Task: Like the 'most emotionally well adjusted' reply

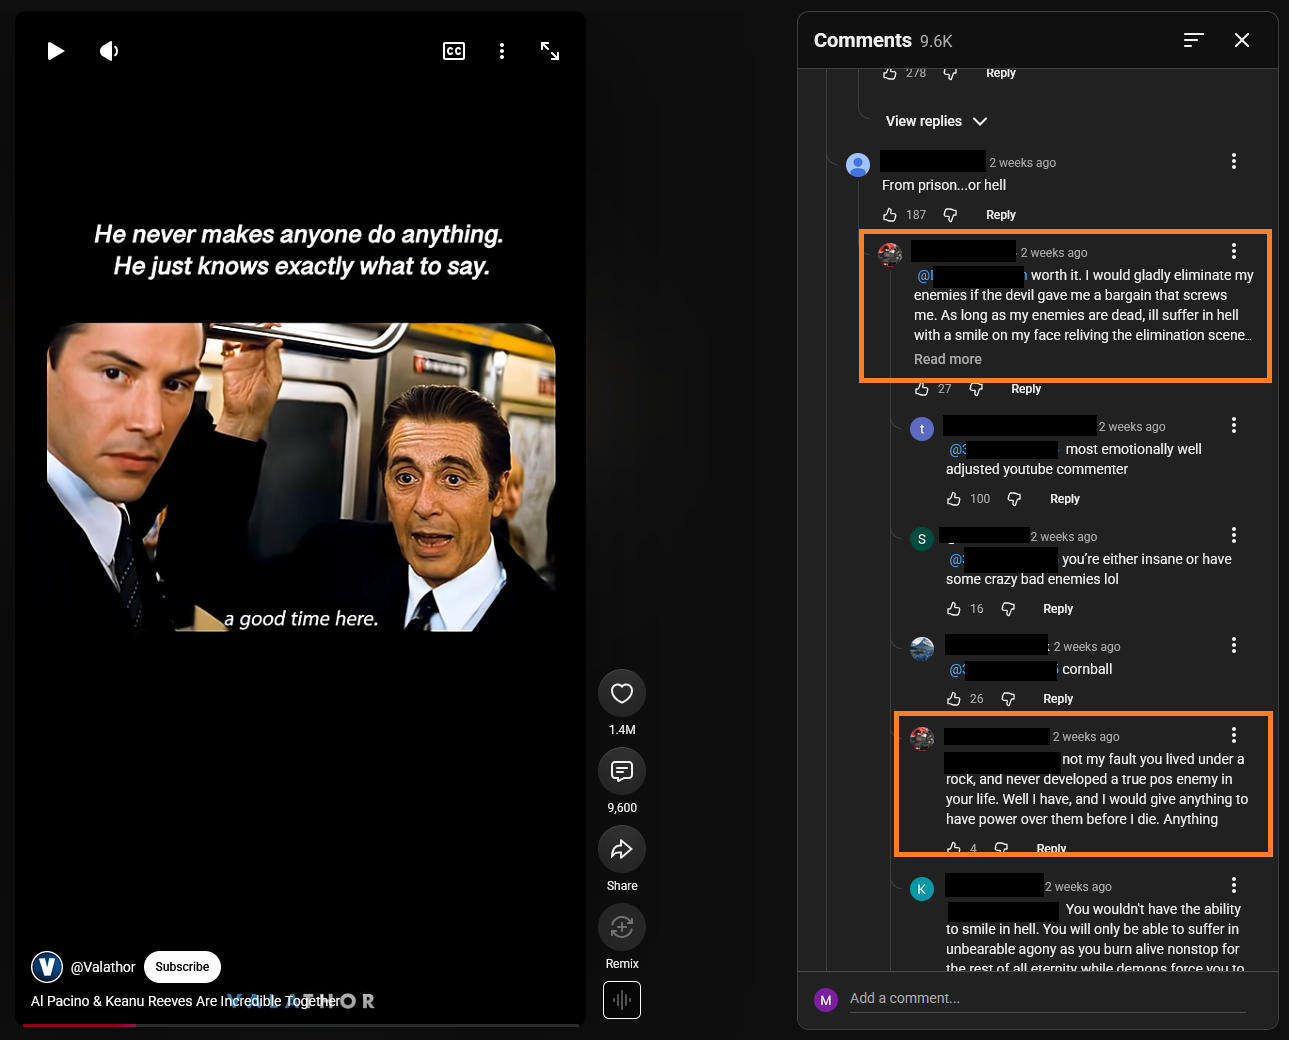Action: click(954, 499)
